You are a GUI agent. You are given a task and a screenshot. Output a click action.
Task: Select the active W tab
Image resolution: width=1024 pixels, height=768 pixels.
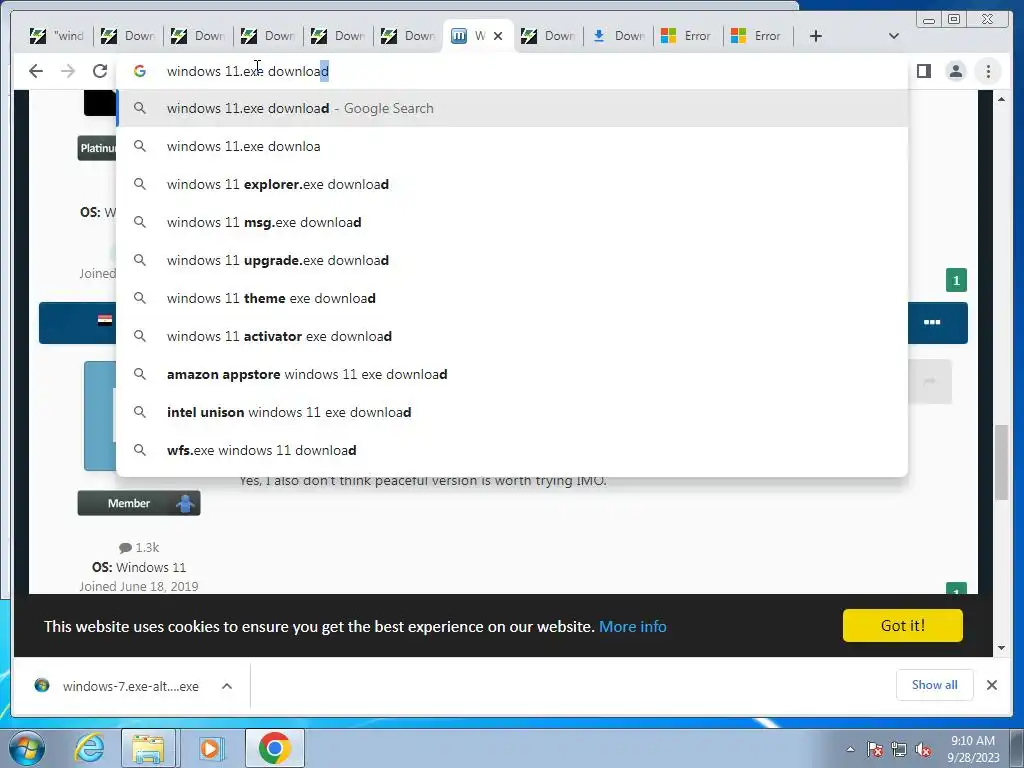coord(470,36)
